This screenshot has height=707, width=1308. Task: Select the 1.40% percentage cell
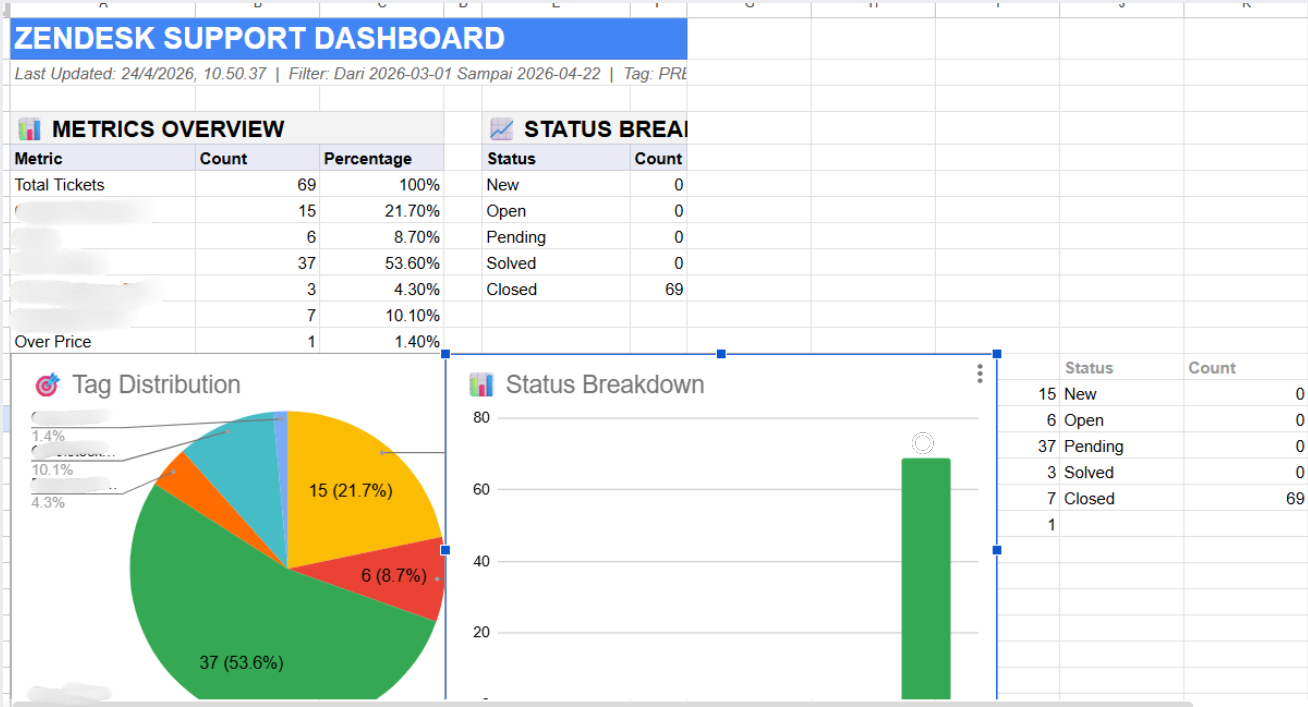click(x=381, y=341)
